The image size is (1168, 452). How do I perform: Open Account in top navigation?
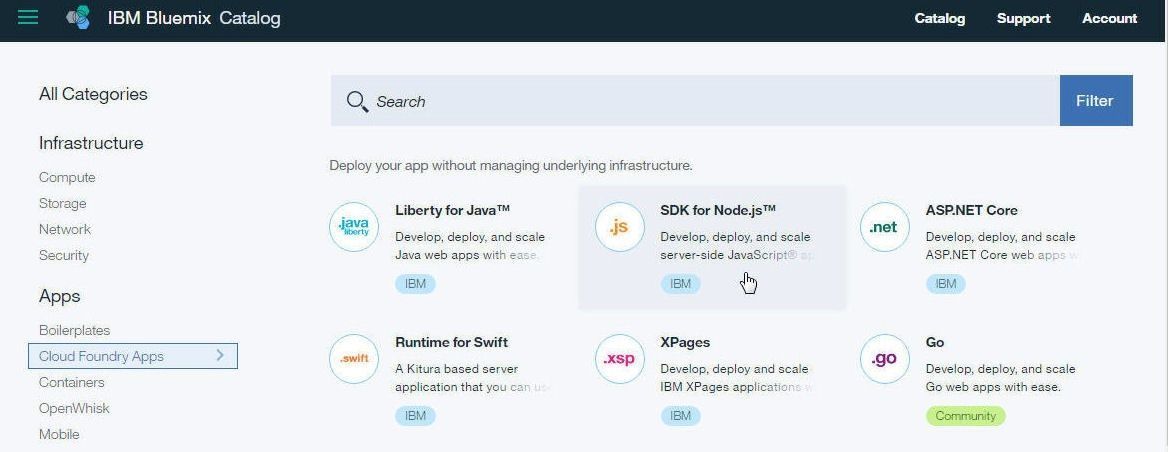tap(1109, 19)
